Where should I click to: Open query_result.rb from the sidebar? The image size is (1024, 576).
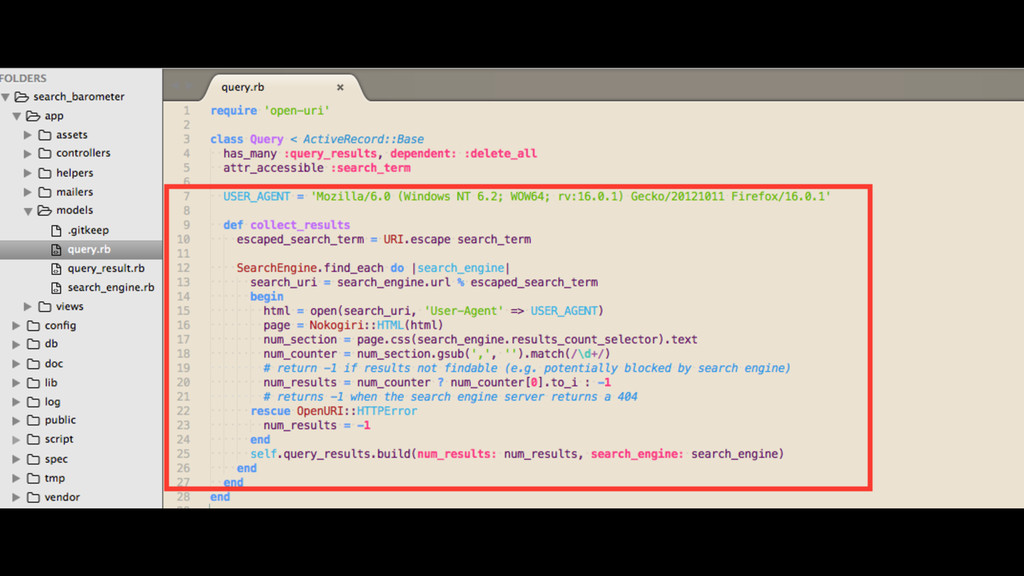tap(106, 268)
